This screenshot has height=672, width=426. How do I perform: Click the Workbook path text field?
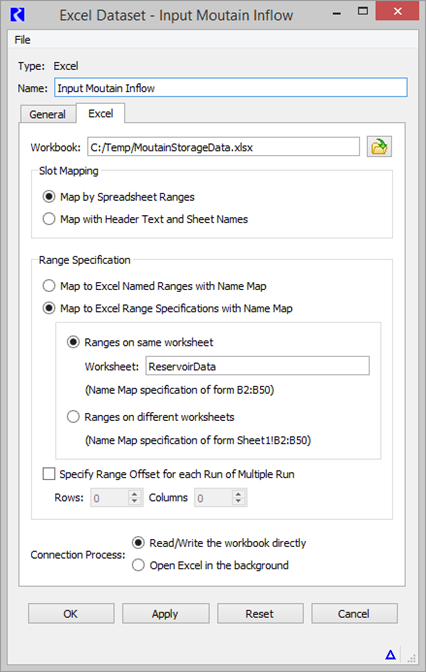(223, 147)
